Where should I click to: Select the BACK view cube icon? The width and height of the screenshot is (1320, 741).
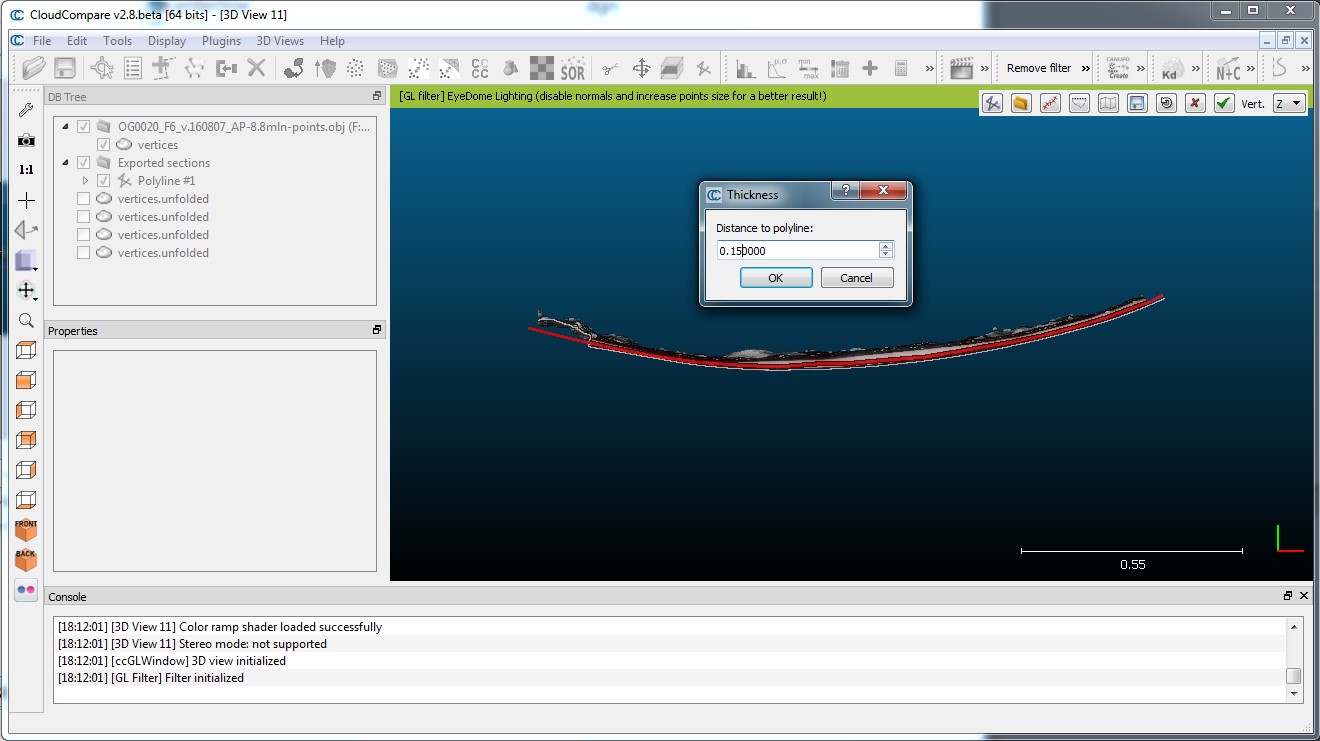(26, 560)
